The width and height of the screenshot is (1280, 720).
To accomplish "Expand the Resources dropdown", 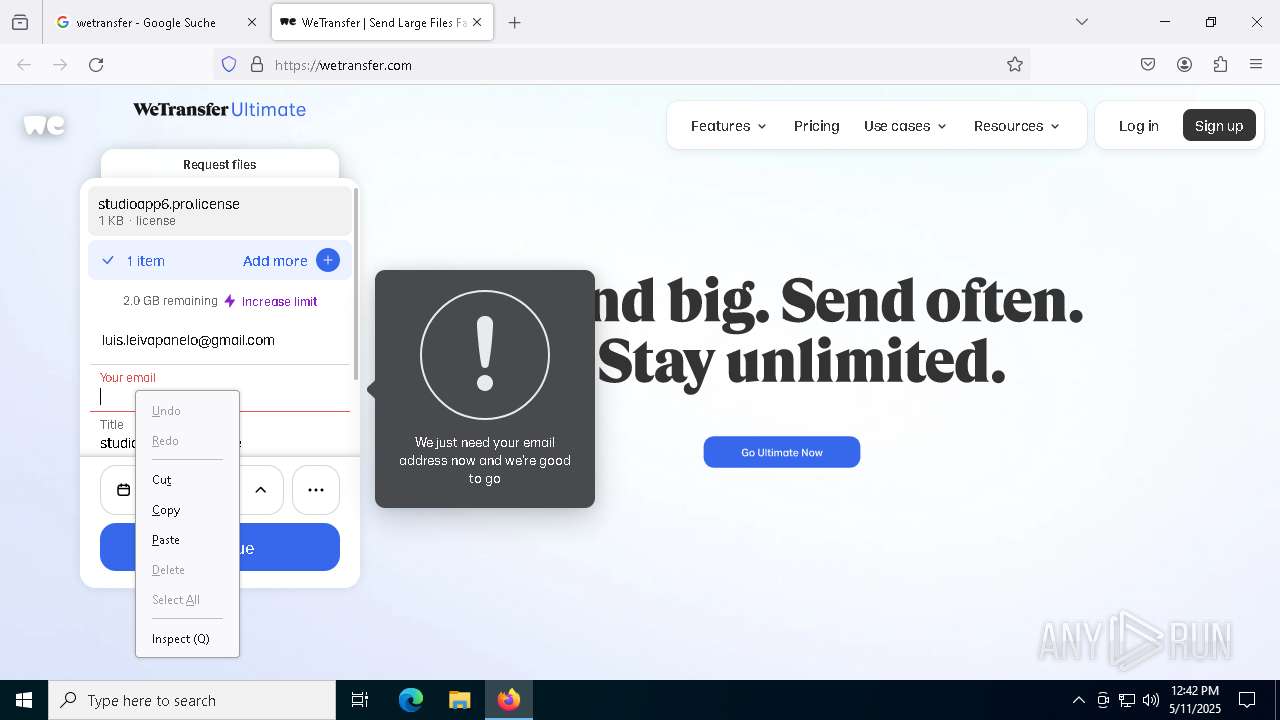I will pyautogui.click(x=1016, y=126).
